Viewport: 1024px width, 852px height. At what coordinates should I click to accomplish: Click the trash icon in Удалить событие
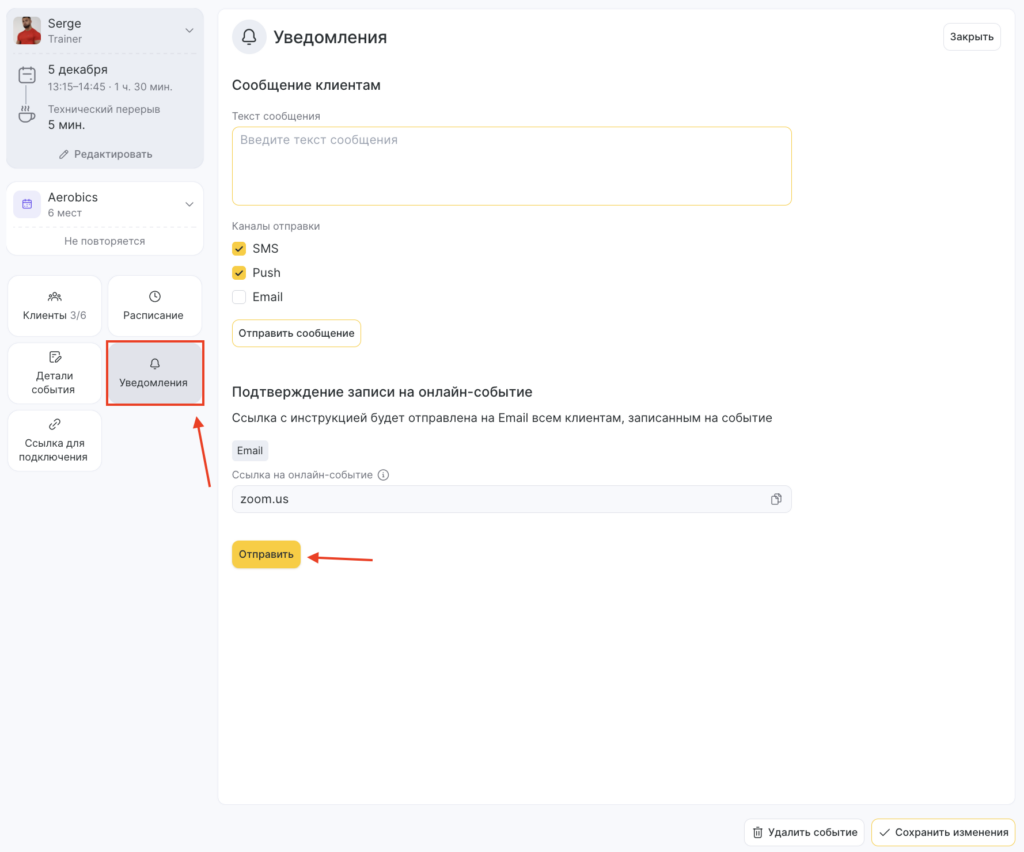[758, 832]
